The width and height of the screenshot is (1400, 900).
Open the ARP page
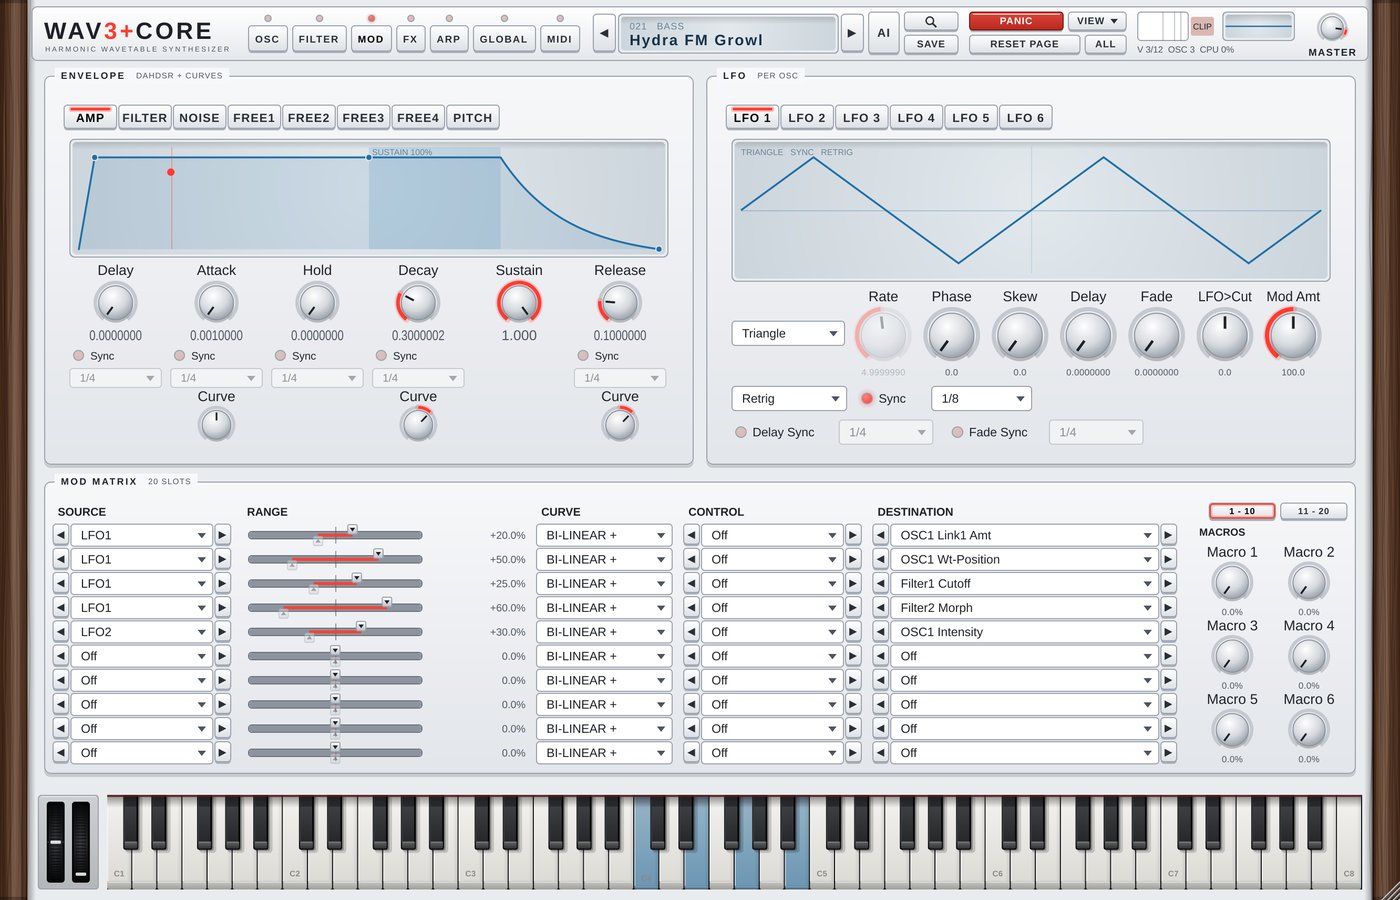(449, 39)
